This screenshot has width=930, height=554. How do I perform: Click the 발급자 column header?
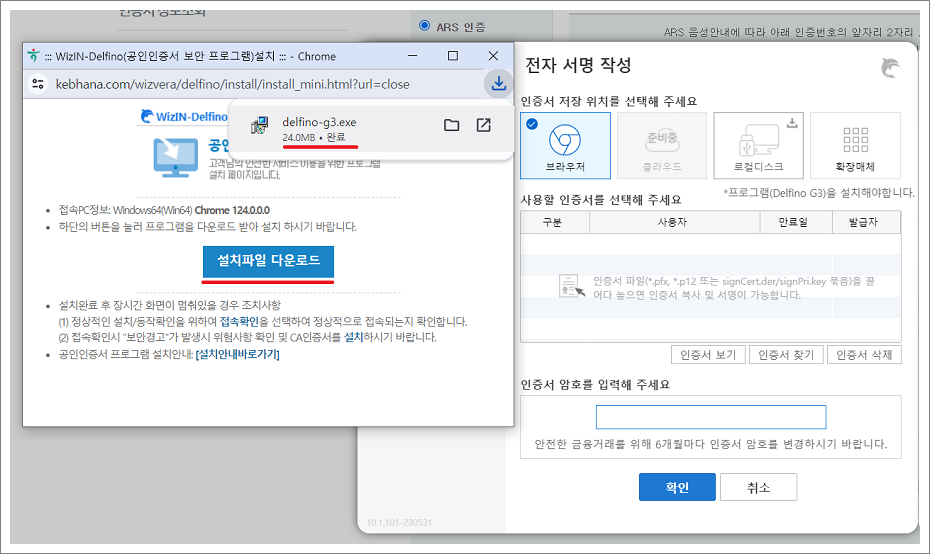[866, 222]
